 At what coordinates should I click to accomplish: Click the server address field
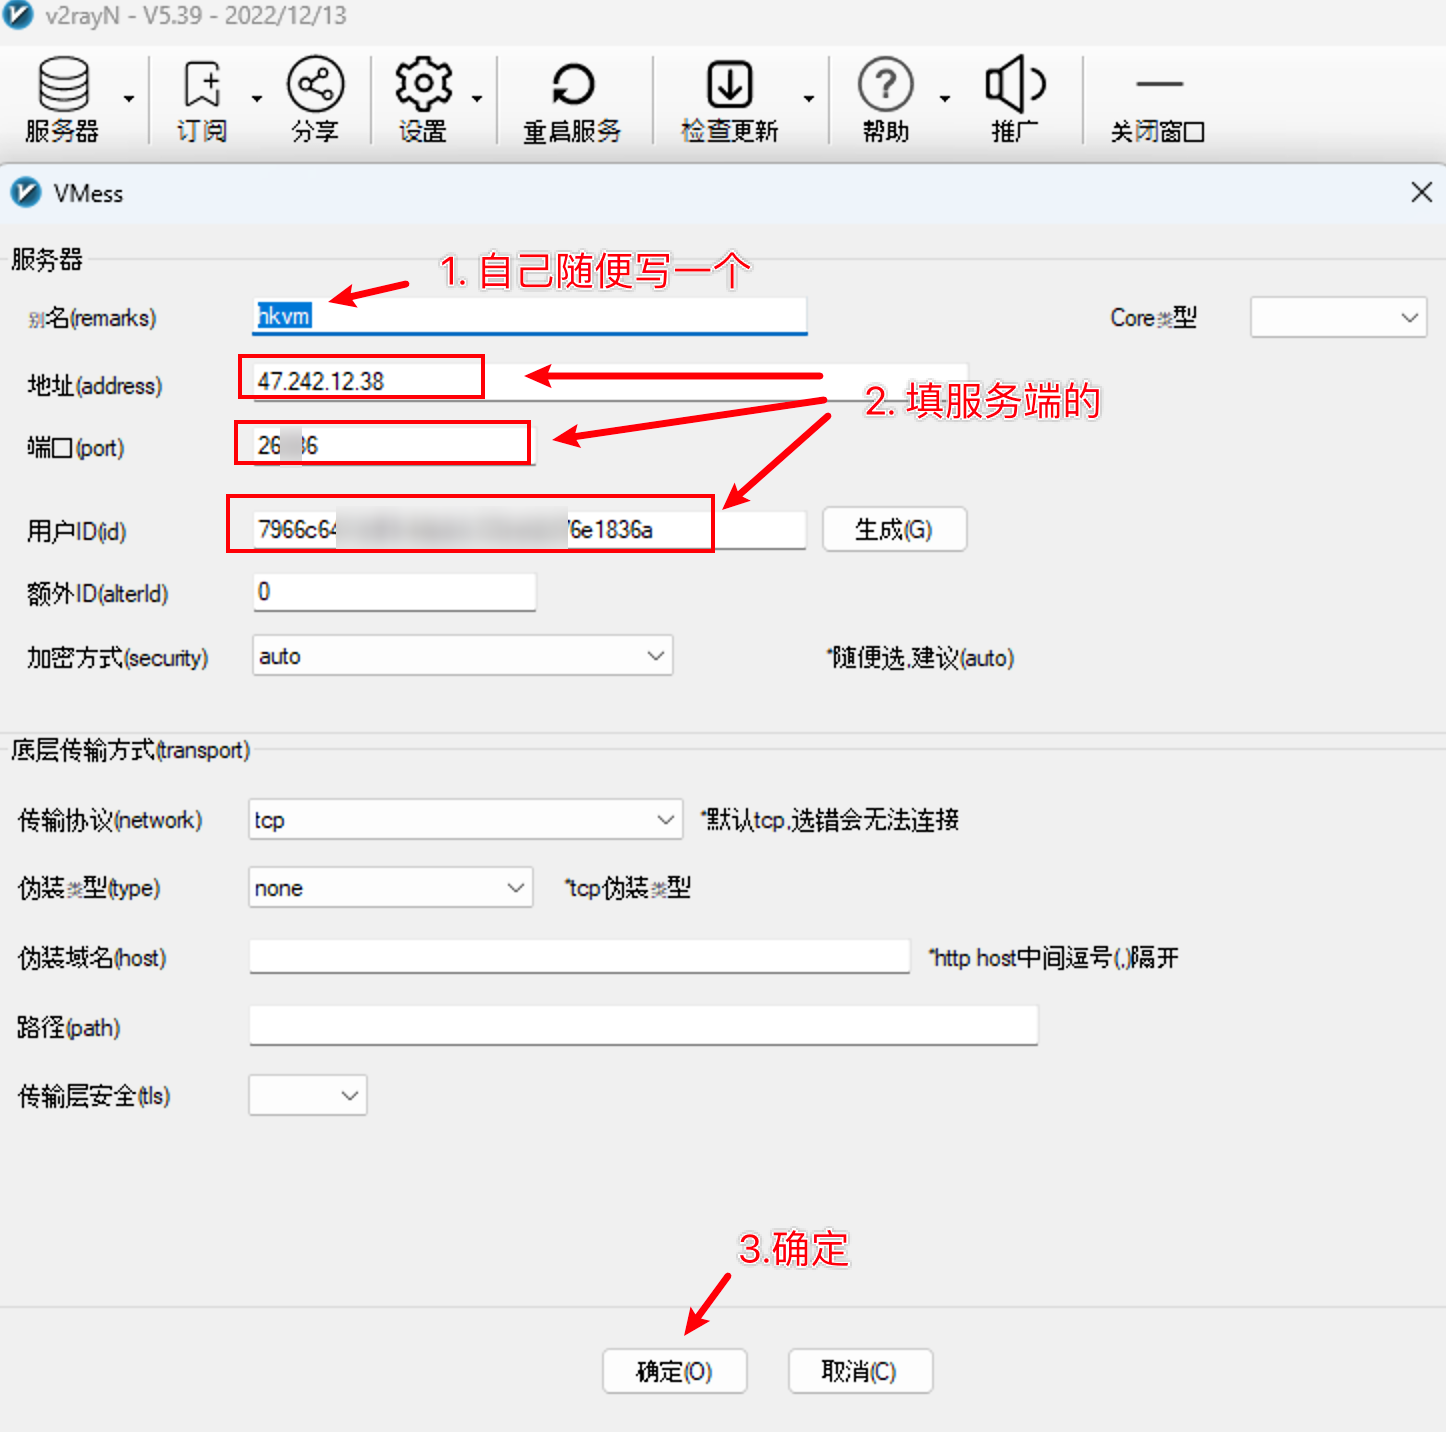click(x=610, y=381)
